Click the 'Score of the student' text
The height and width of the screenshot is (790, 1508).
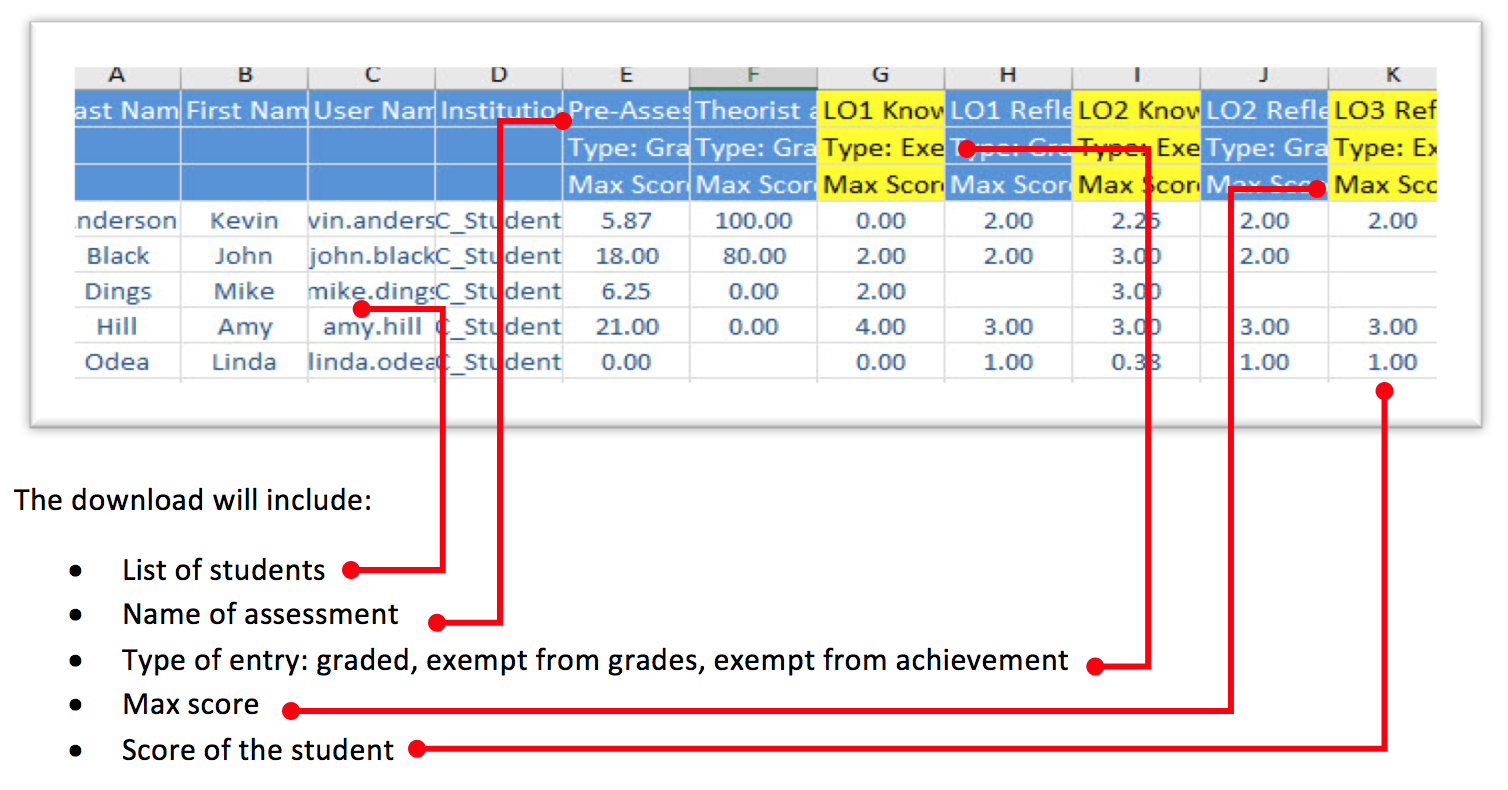click(x=258, y=750)
